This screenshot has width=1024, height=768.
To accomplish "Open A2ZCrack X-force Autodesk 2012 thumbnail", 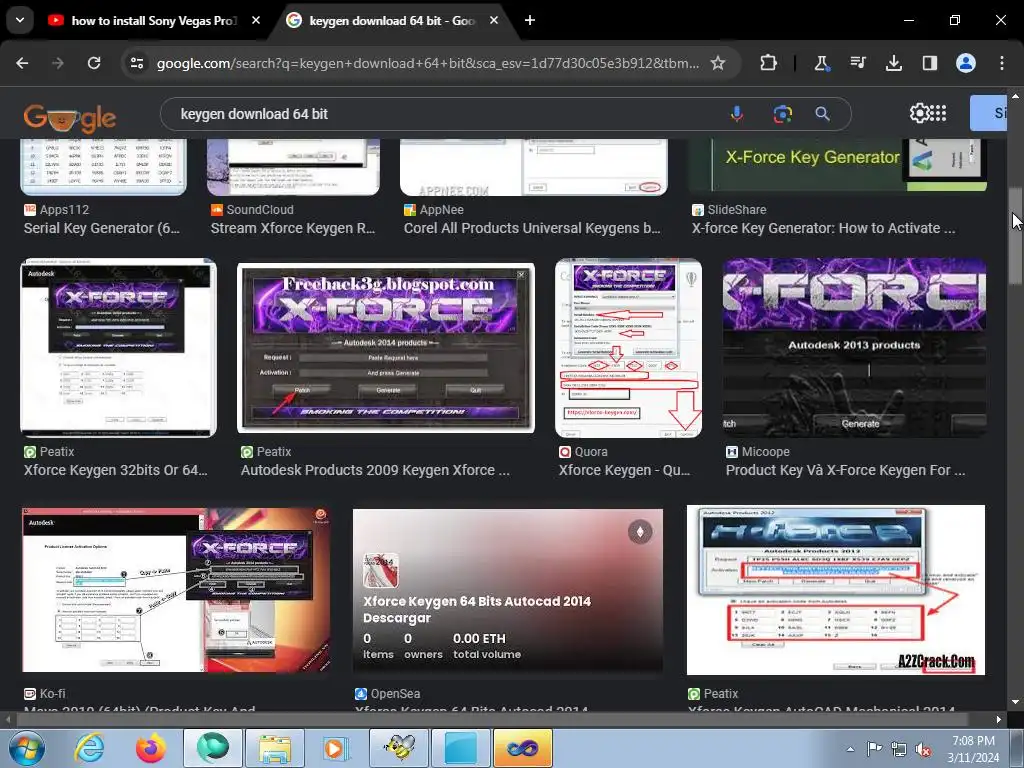I will 836,590.
